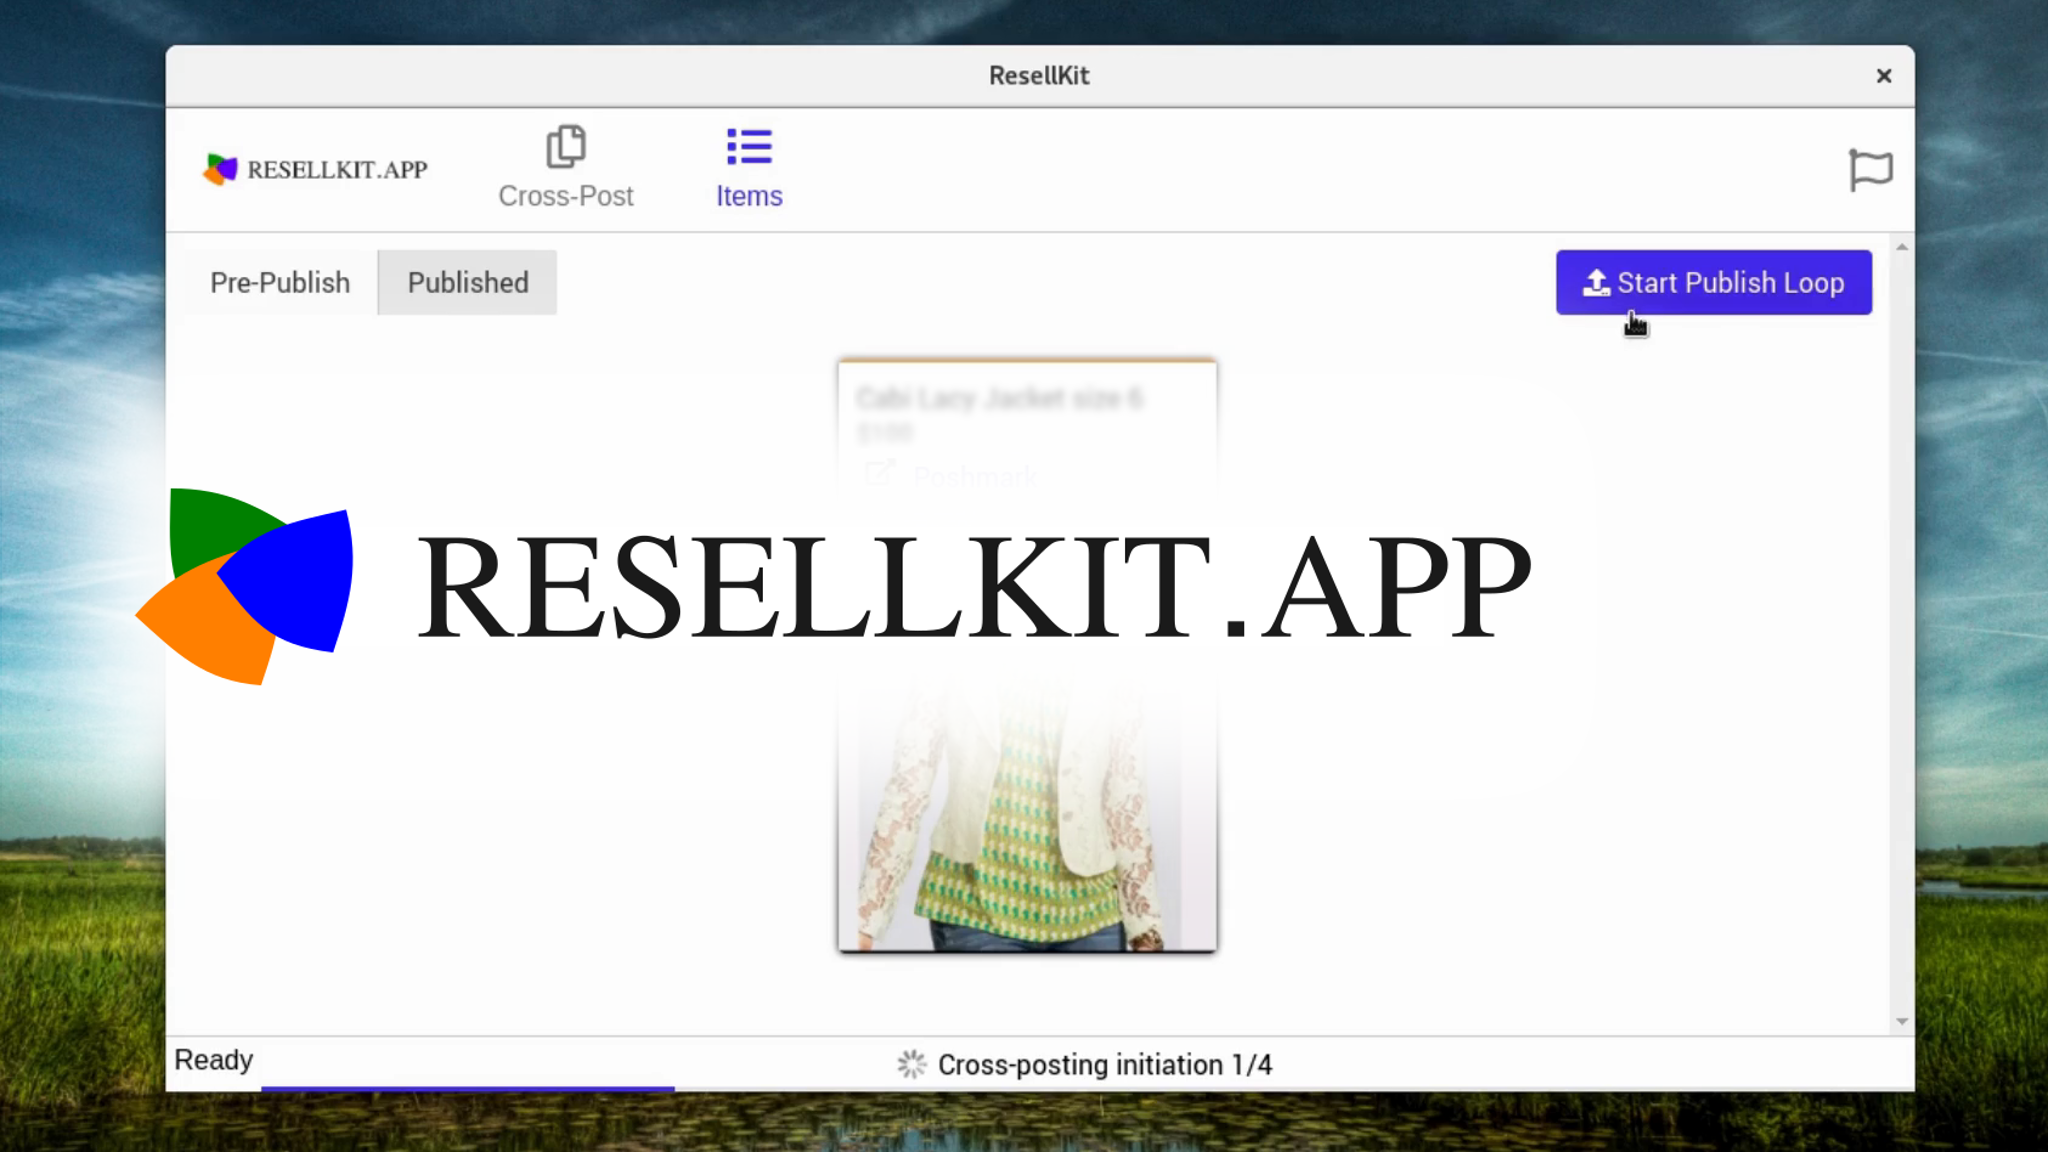
Task: Click the scrollbar up arrow
Action: [1900, 247]
